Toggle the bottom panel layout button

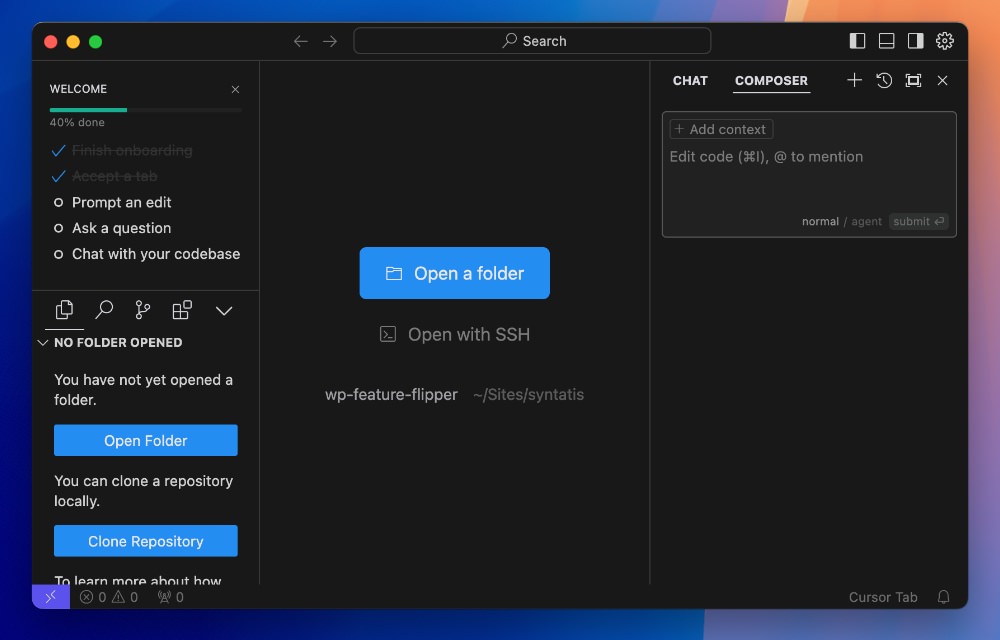point(886,41)
